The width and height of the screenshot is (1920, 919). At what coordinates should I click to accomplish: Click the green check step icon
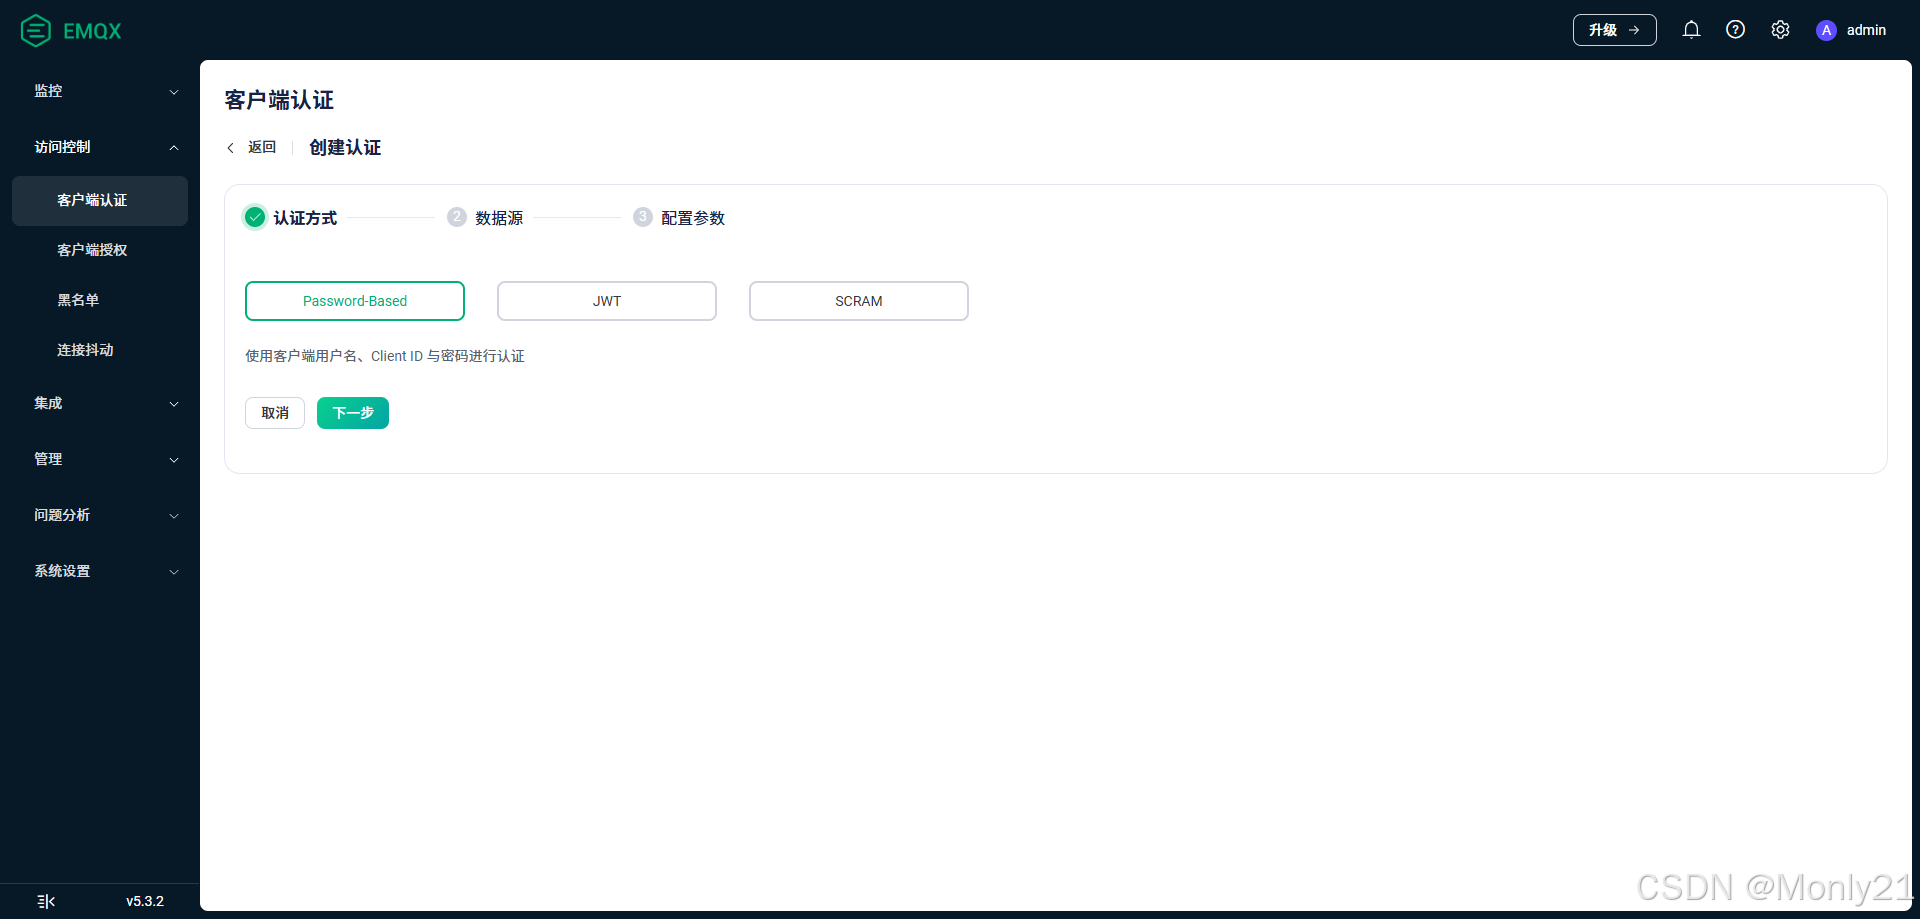[255, 217]
